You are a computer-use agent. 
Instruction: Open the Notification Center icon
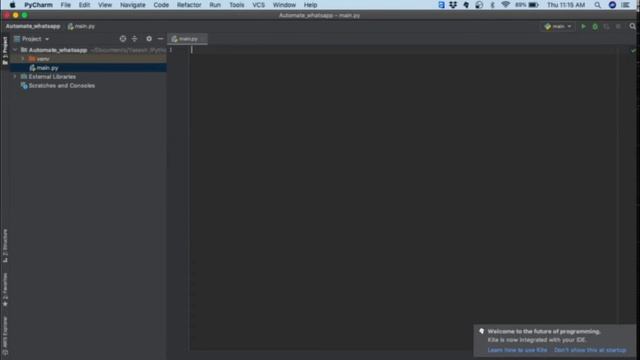[x=625, y=5]
